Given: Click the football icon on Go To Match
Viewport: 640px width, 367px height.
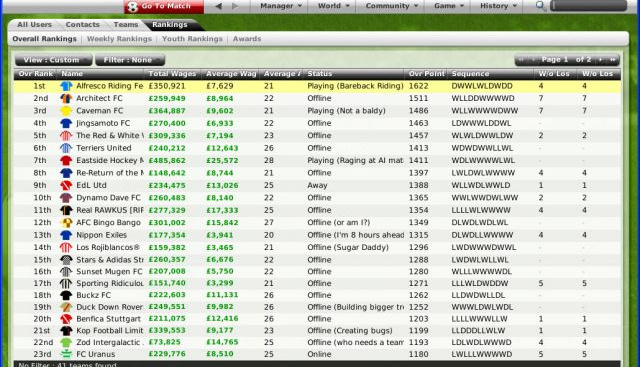Looking at the screenshot, I should (x=133, y=7).
